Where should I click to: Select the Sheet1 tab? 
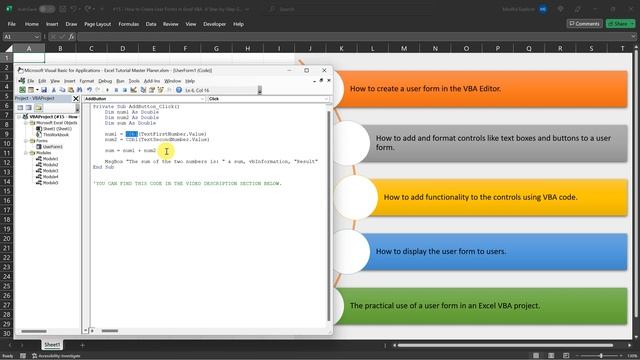[x=52, y=345]
